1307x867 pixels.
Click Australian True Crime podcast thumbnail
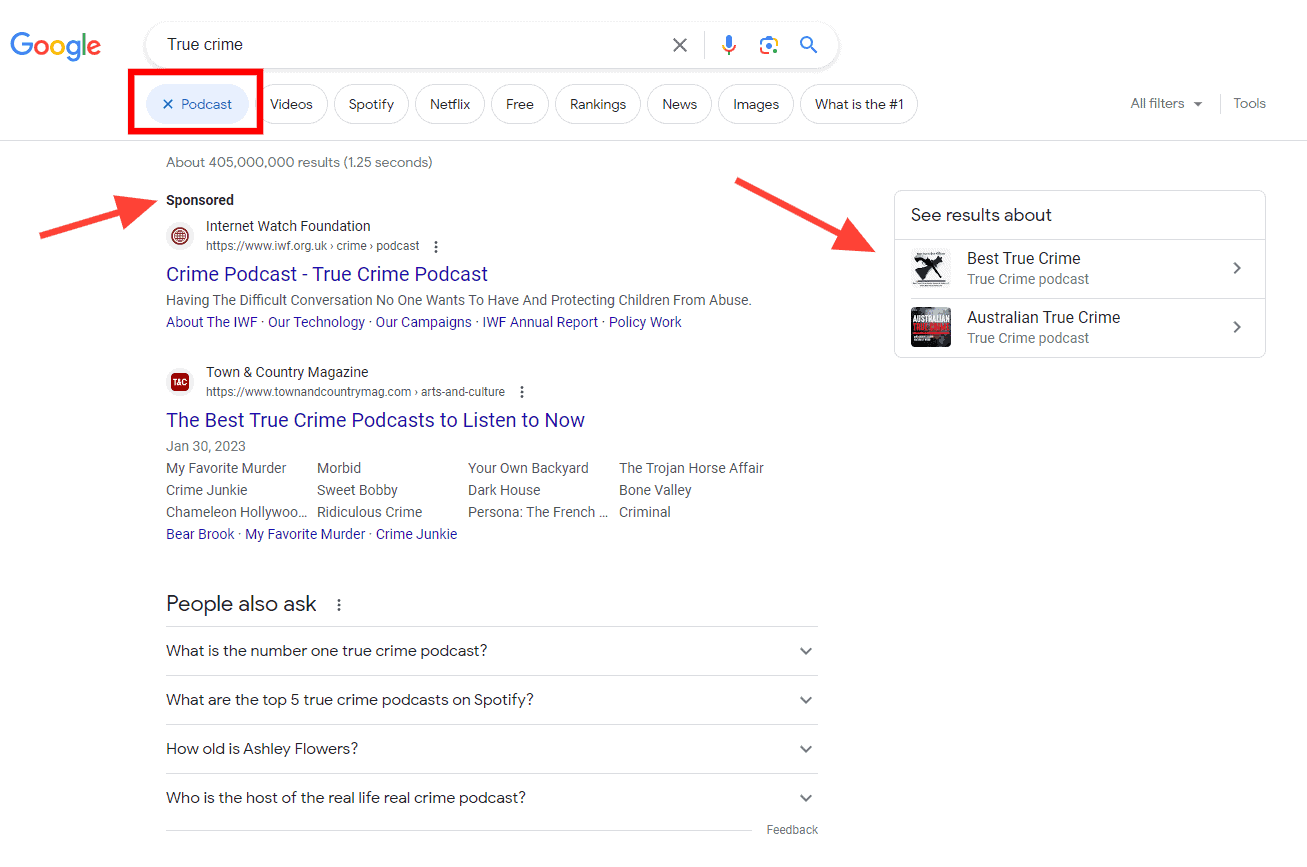(x=931, y=327)
